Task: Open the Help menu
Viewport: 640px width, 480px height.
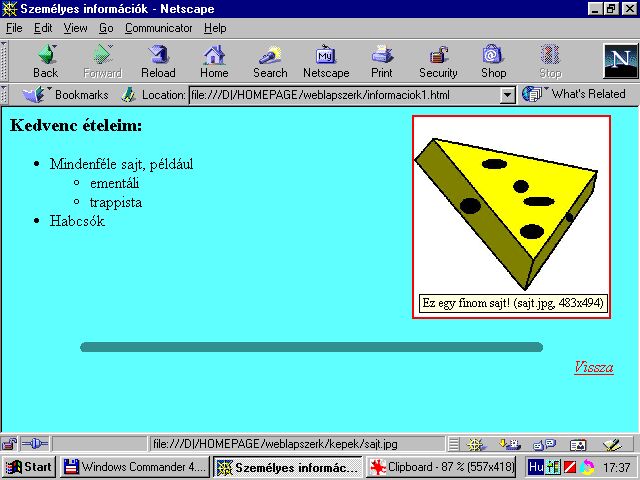Action: point(215,28)
